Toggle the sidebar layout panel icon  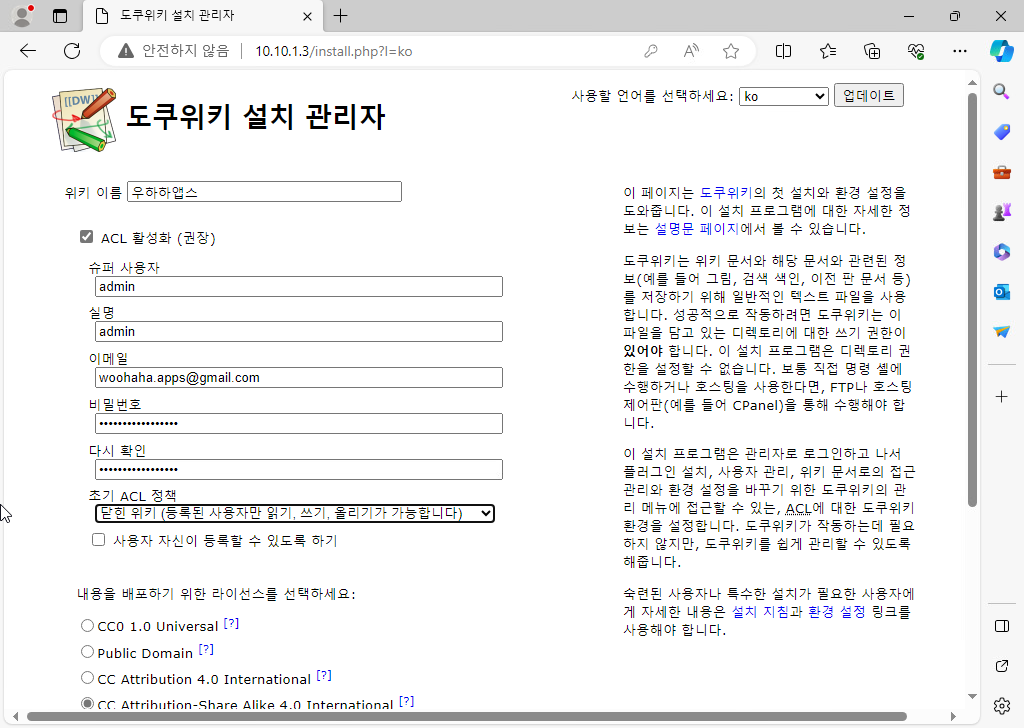pyautogui.click(x=1001, y=626)
